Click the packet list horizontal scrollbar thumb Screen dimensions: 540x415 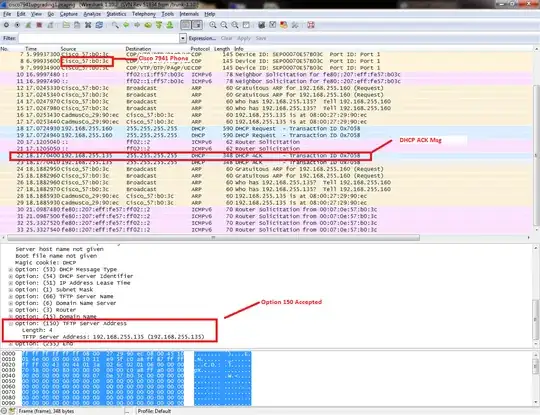[213, 238]
